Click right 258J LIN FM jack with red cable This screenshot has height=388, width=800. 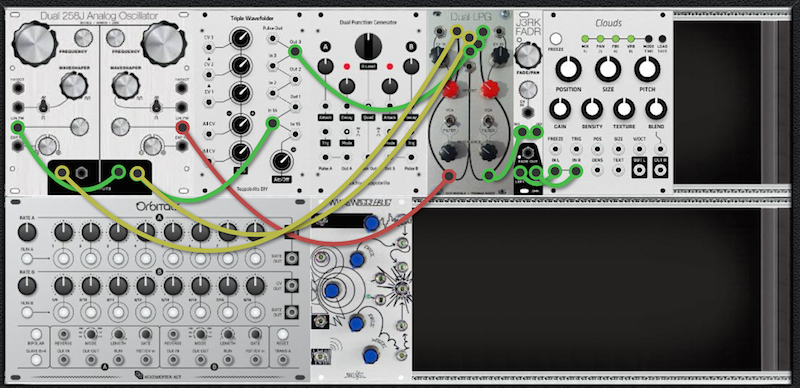click(182, 127)
